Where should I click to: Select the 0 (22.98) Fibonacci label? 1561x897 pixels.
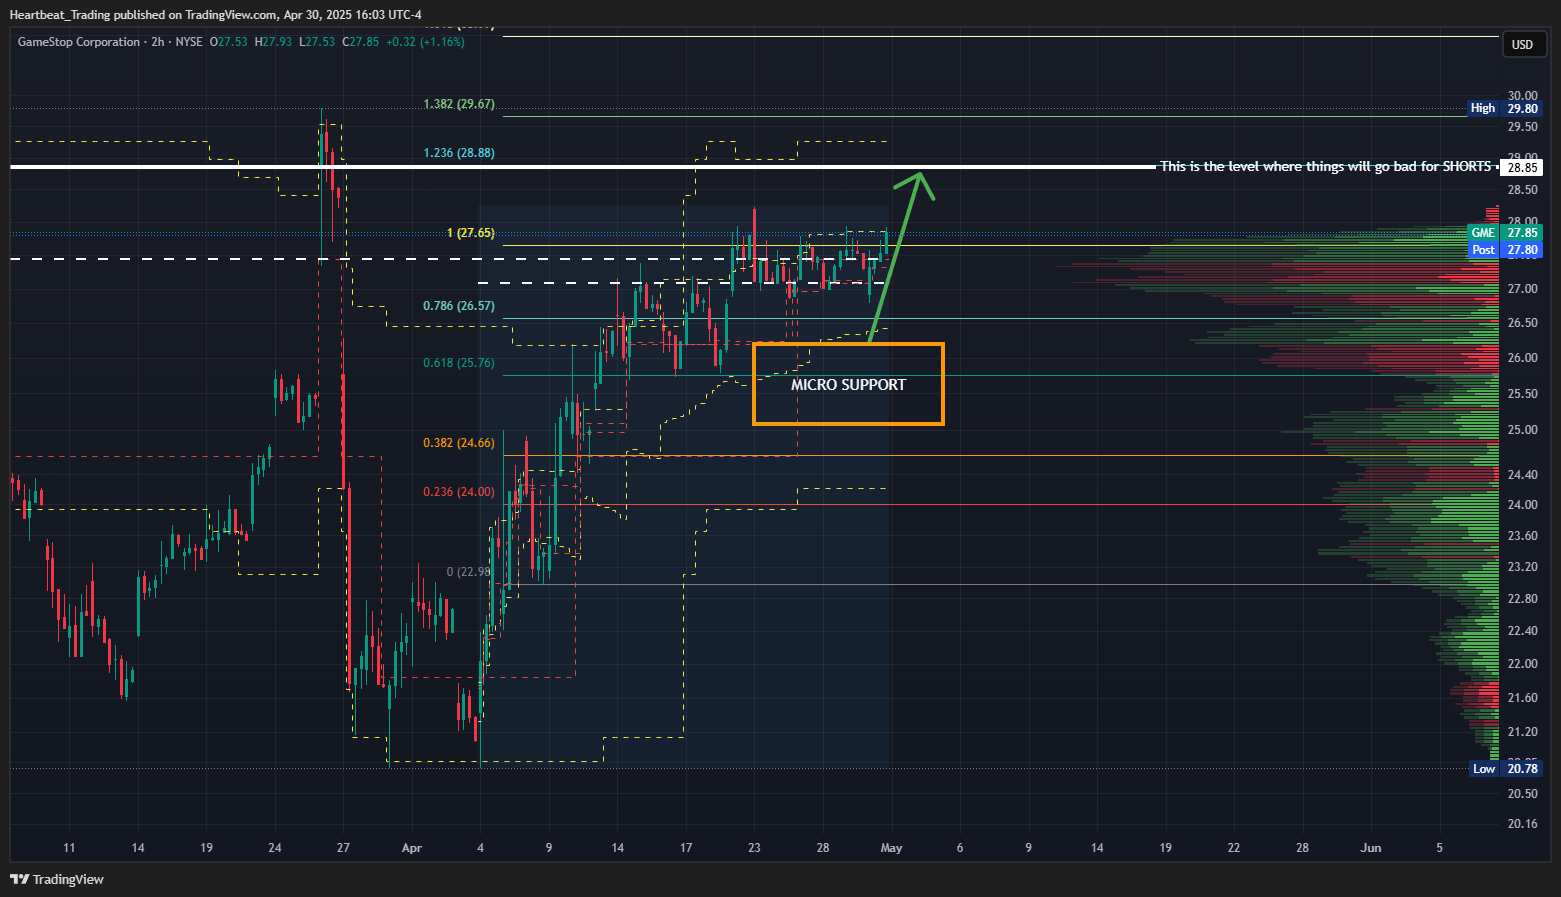click(x=469, y=572)
